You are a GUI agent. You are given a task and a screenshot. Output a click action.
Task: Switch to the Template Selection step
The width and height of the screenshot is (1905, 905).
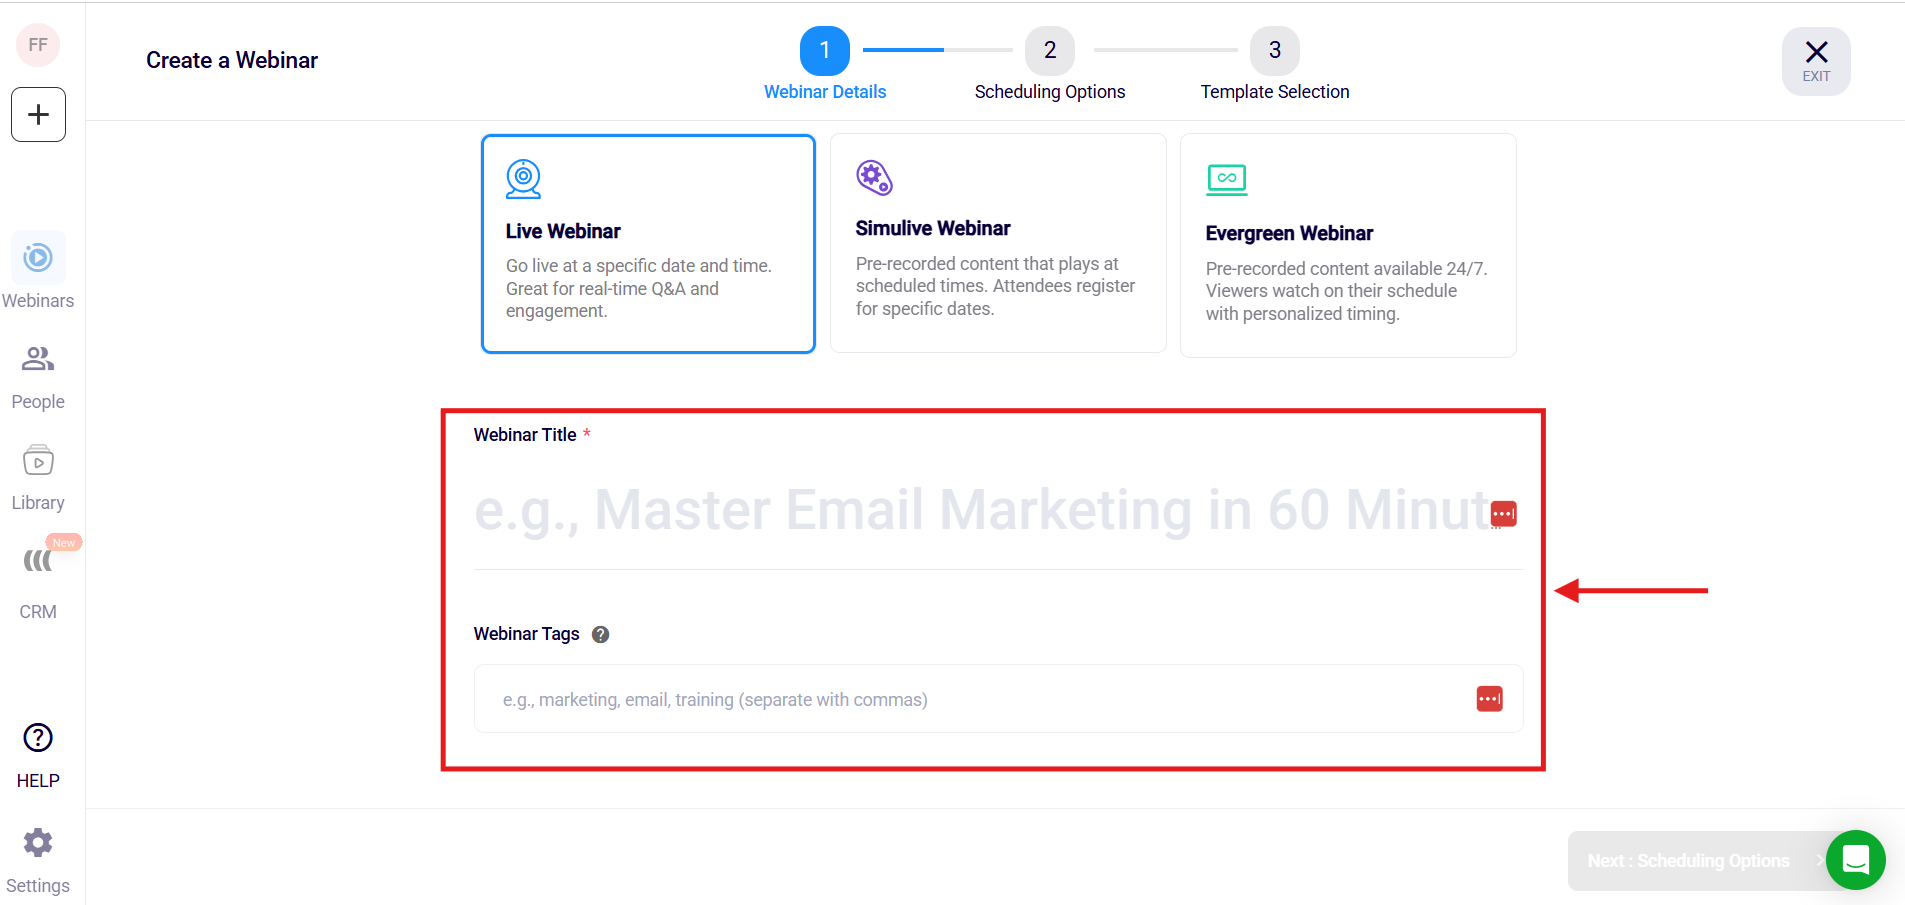(x=1274, y=49)
